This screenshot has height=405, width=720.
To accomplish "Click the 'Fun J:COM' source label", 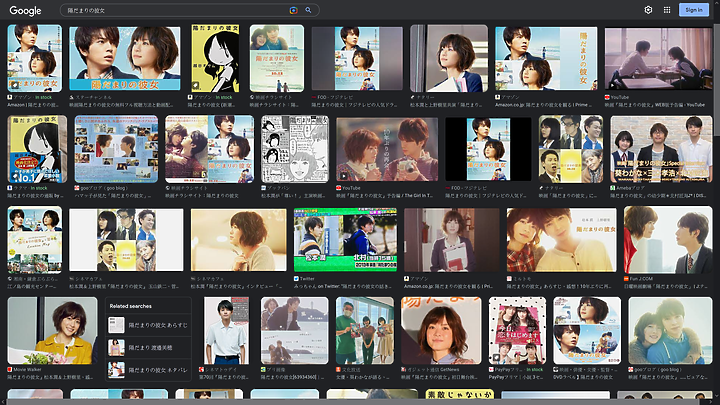I will point(638,278).
